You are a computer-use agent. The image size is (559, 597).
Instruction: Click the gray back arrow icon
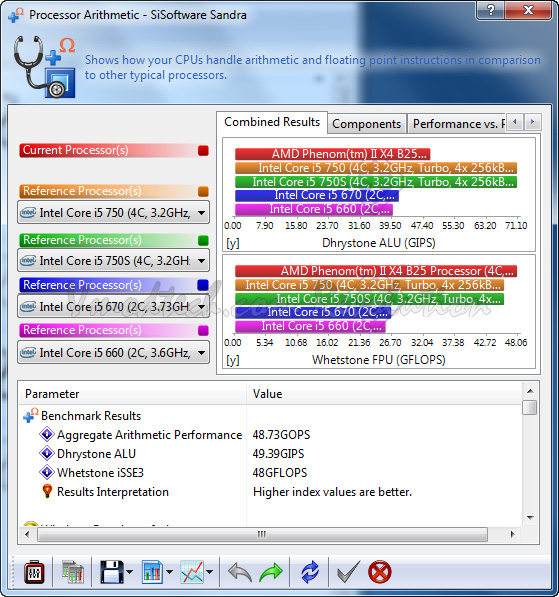(x=240, y=572)
